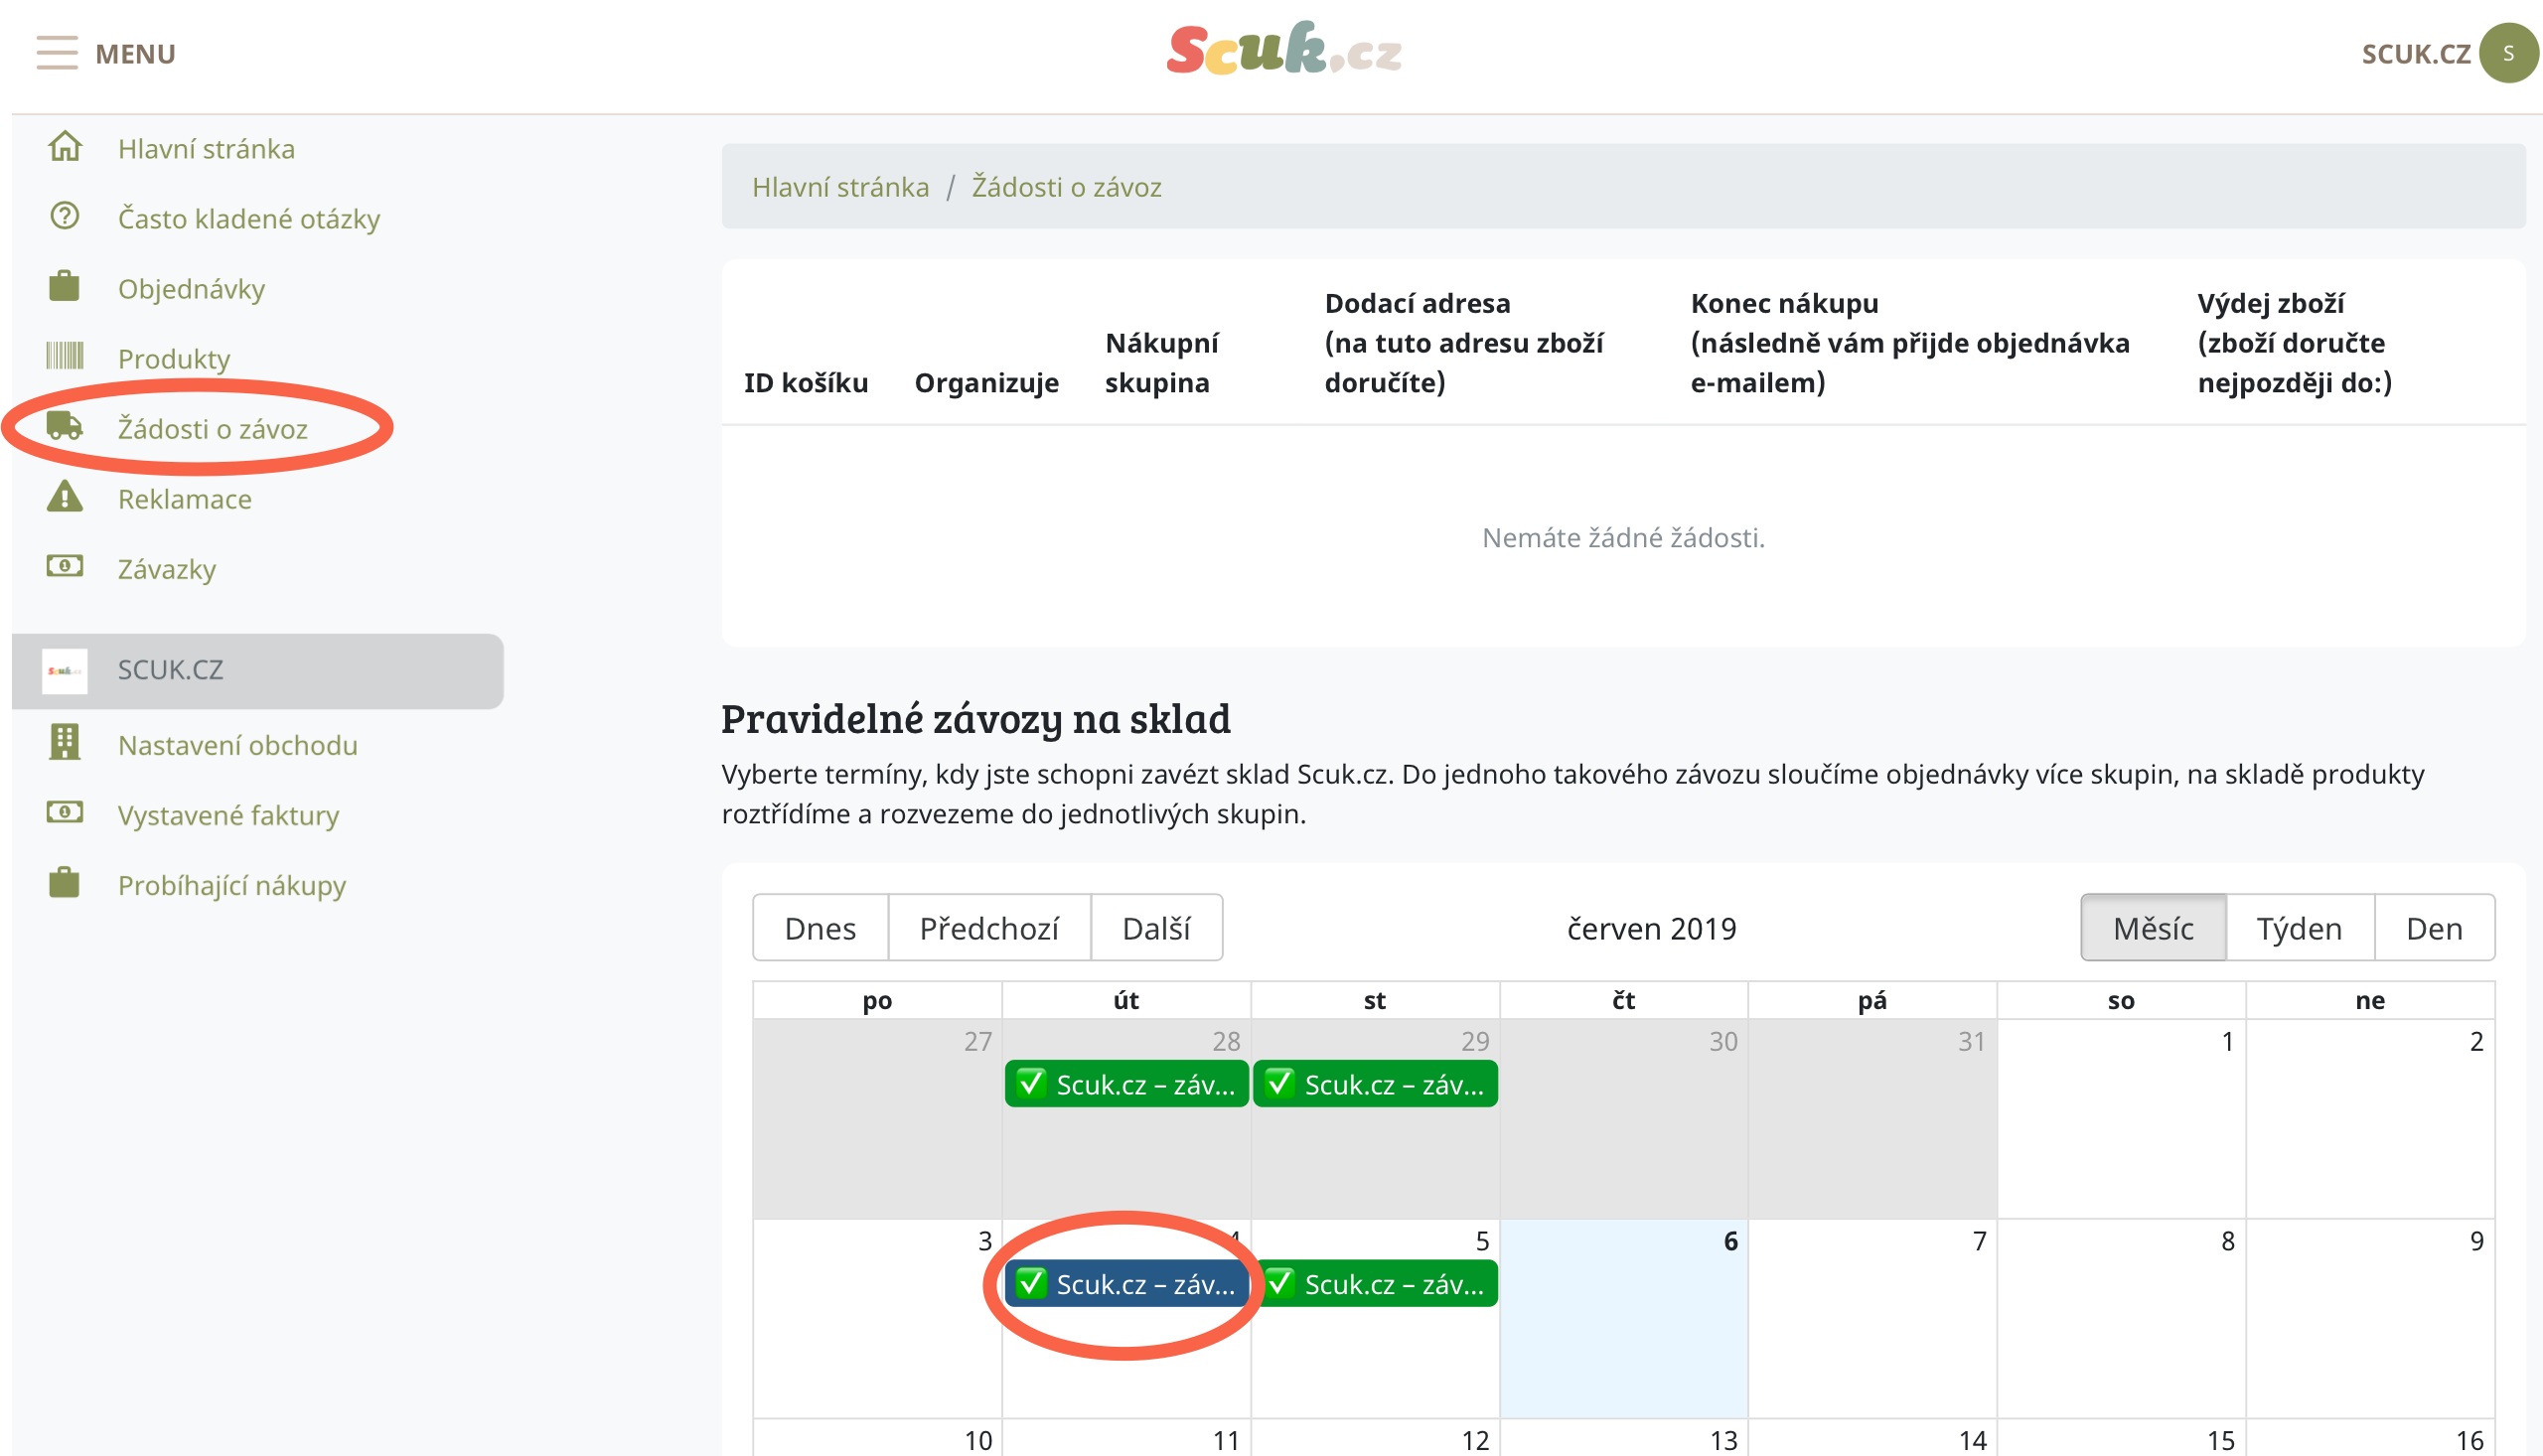Click the Hlavní stránka breadcrumb link
The height and width of the screenshot is (1456, 2543).
click(x=841, y=187)
